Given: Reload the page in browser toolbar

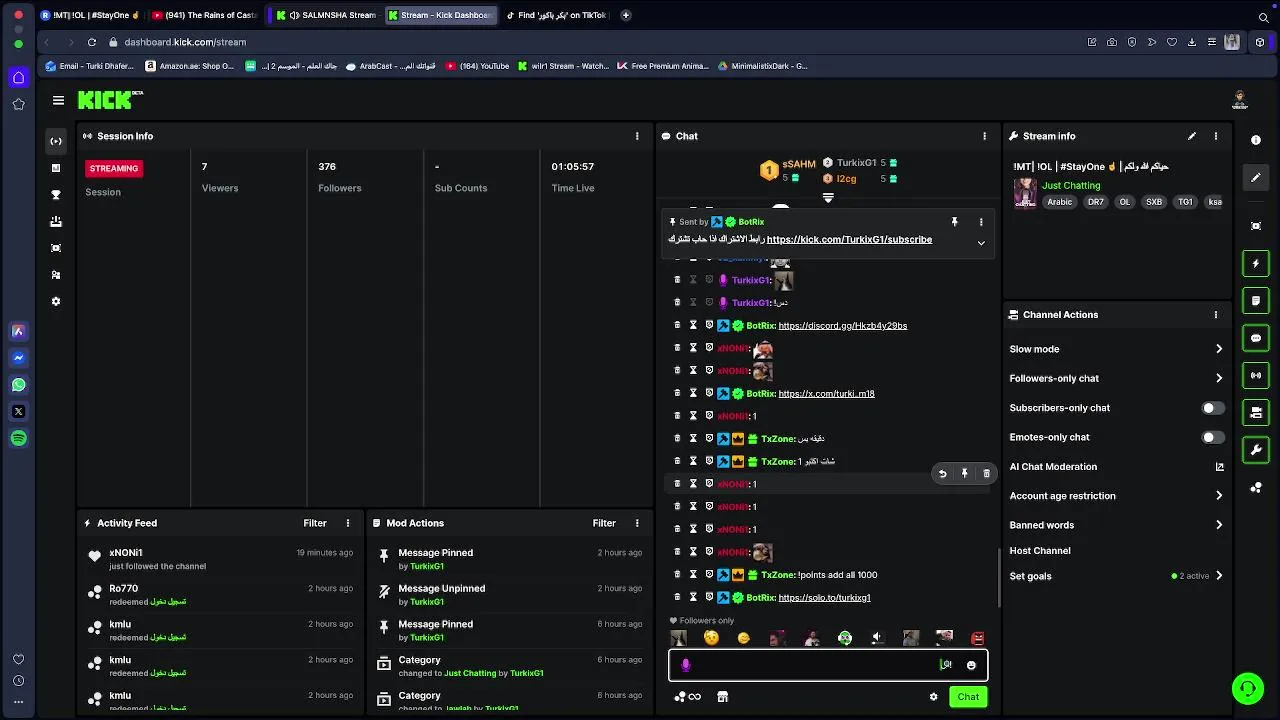Looking at the screenshot, I should [x=91, y=42].
